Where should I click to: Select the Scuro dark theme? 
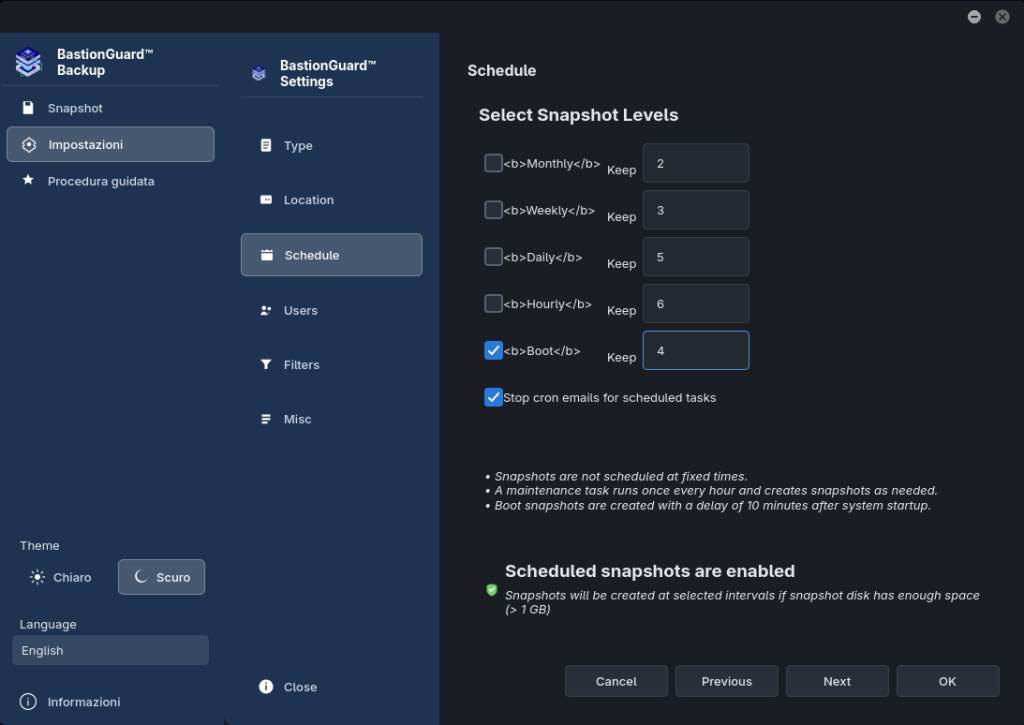[161, 577]
